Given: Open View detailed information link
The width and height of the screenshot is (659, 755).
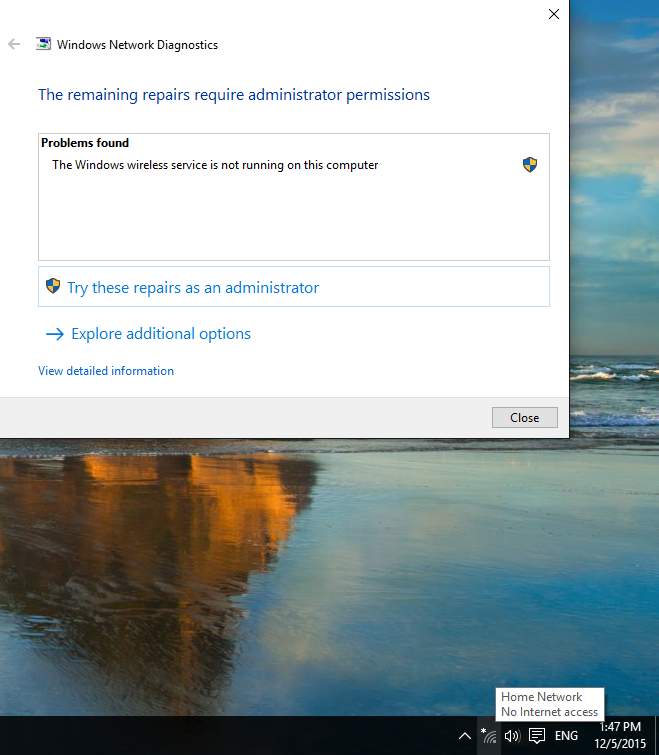Looking at the screenshot, I should pyautogui.click(x=106, y=371).
